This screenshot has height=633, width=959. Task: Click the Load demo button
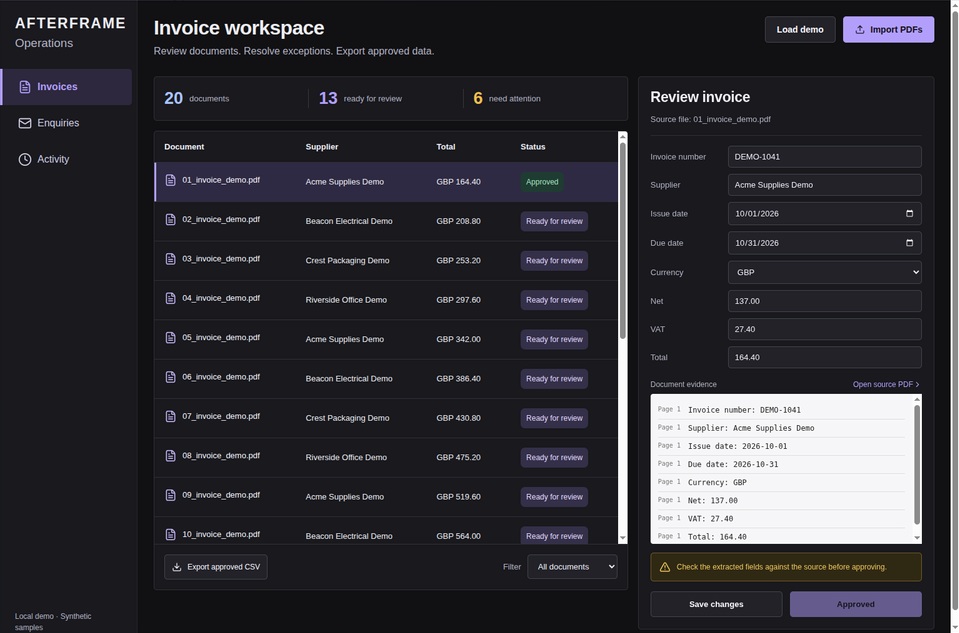800,29
